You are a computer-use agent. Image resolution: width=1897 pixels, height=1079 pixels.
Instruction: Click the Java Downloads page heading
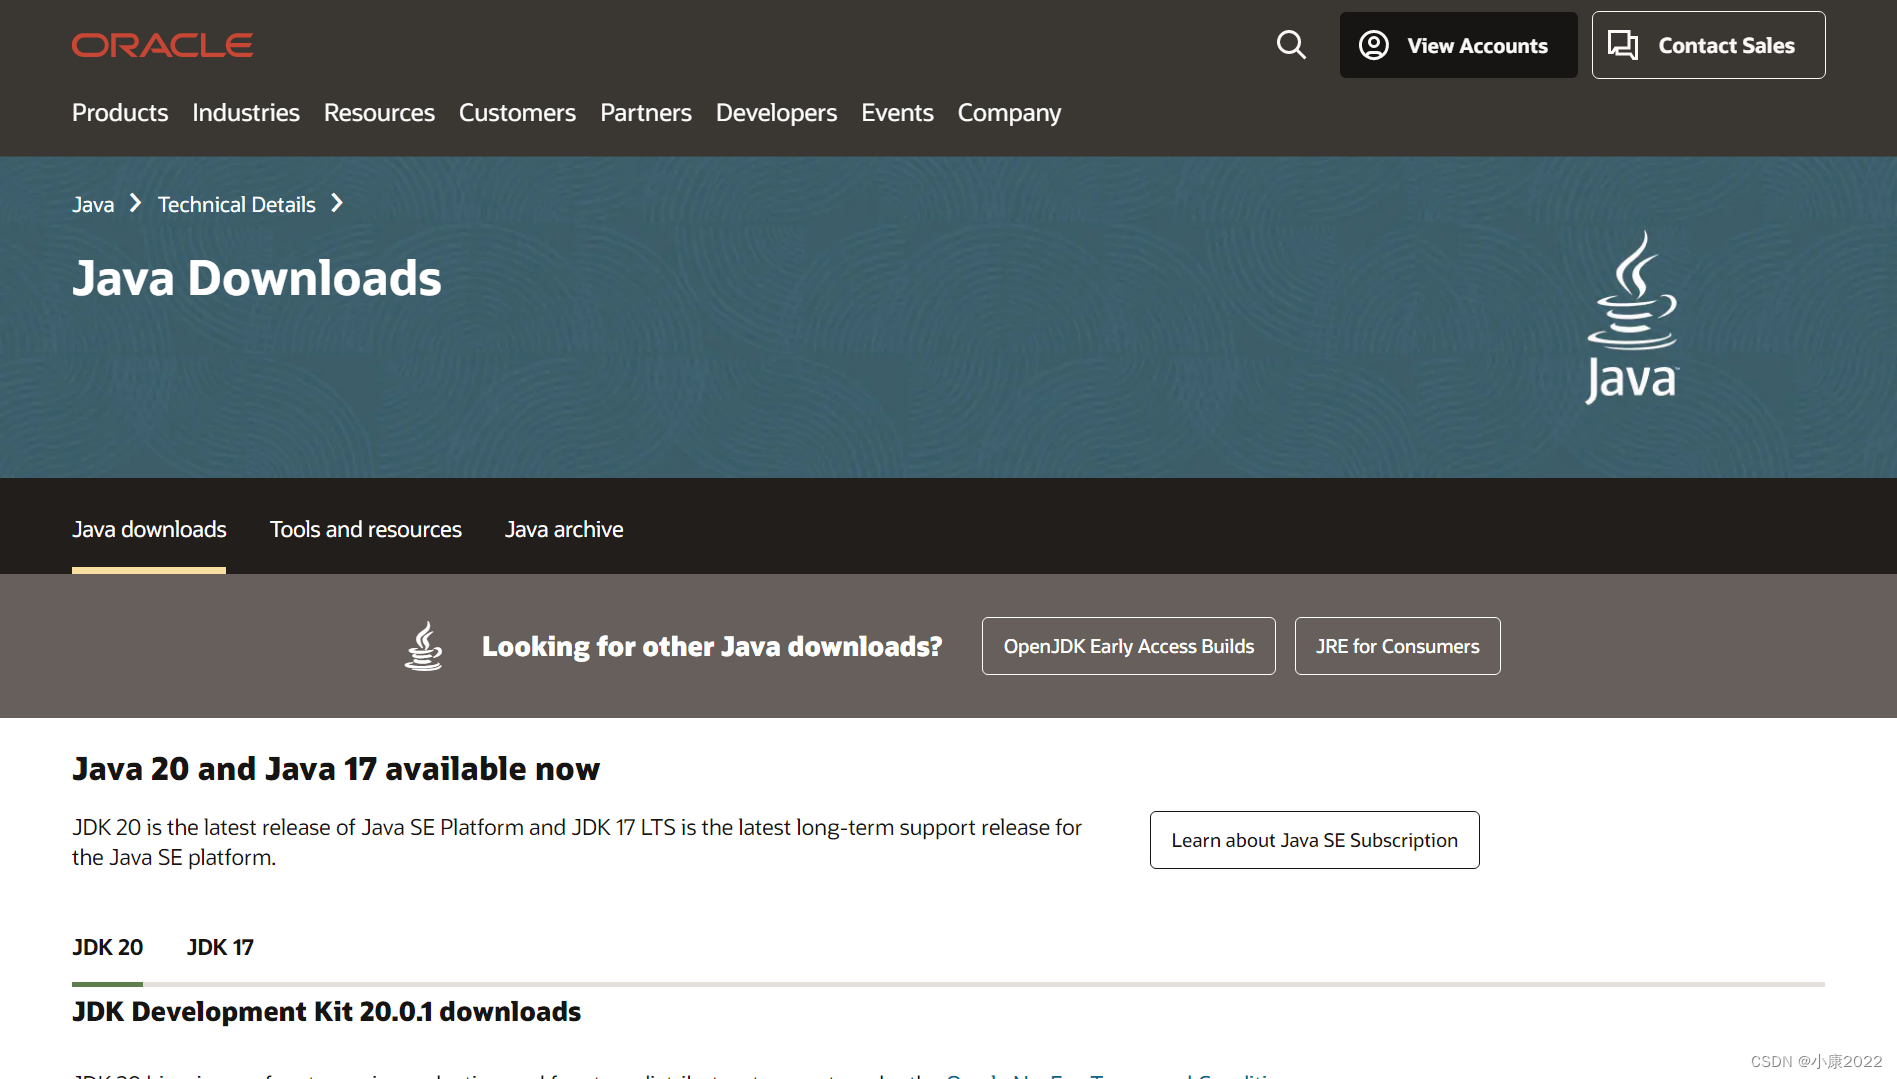(x=257, y=278)
